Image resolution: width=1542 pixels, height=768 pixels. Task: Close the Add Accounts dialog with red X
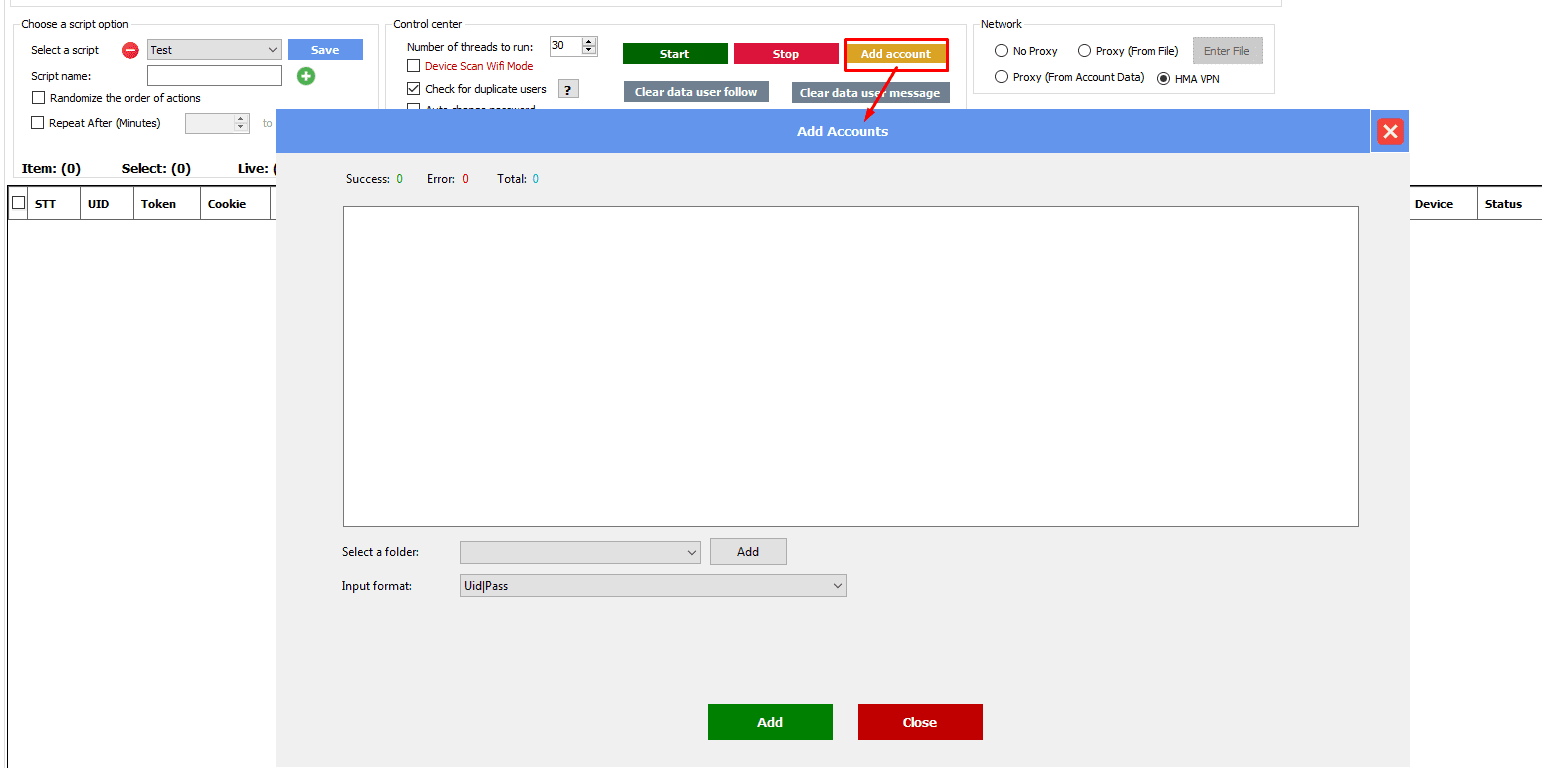click(x=1389, y=131)
